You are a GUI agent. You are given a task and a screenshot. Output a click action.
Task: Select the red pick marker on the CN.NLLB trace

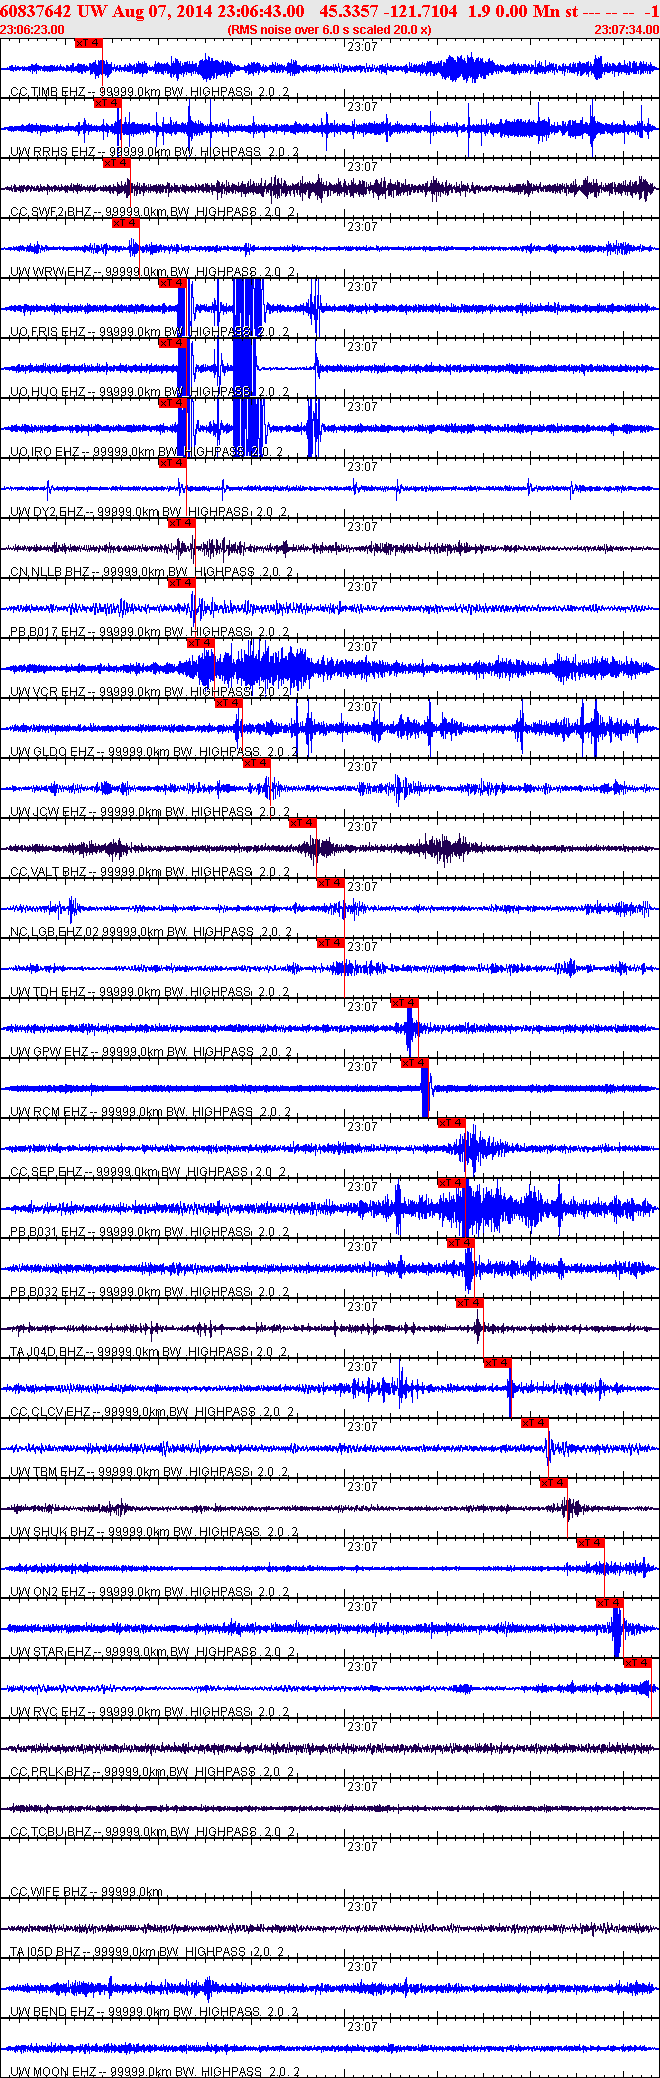(182, 523)
